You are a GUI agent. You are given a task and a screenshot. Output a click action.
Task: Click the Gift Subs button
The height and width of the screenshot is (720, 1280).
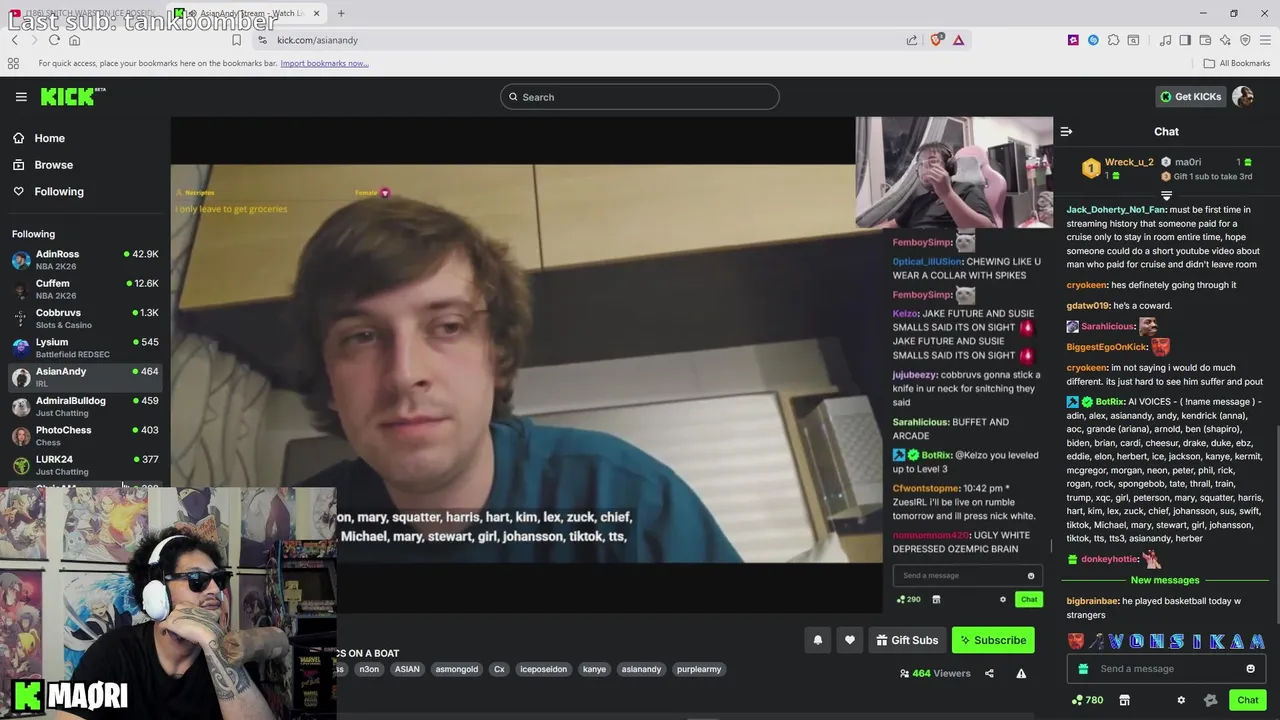point(907,640)
